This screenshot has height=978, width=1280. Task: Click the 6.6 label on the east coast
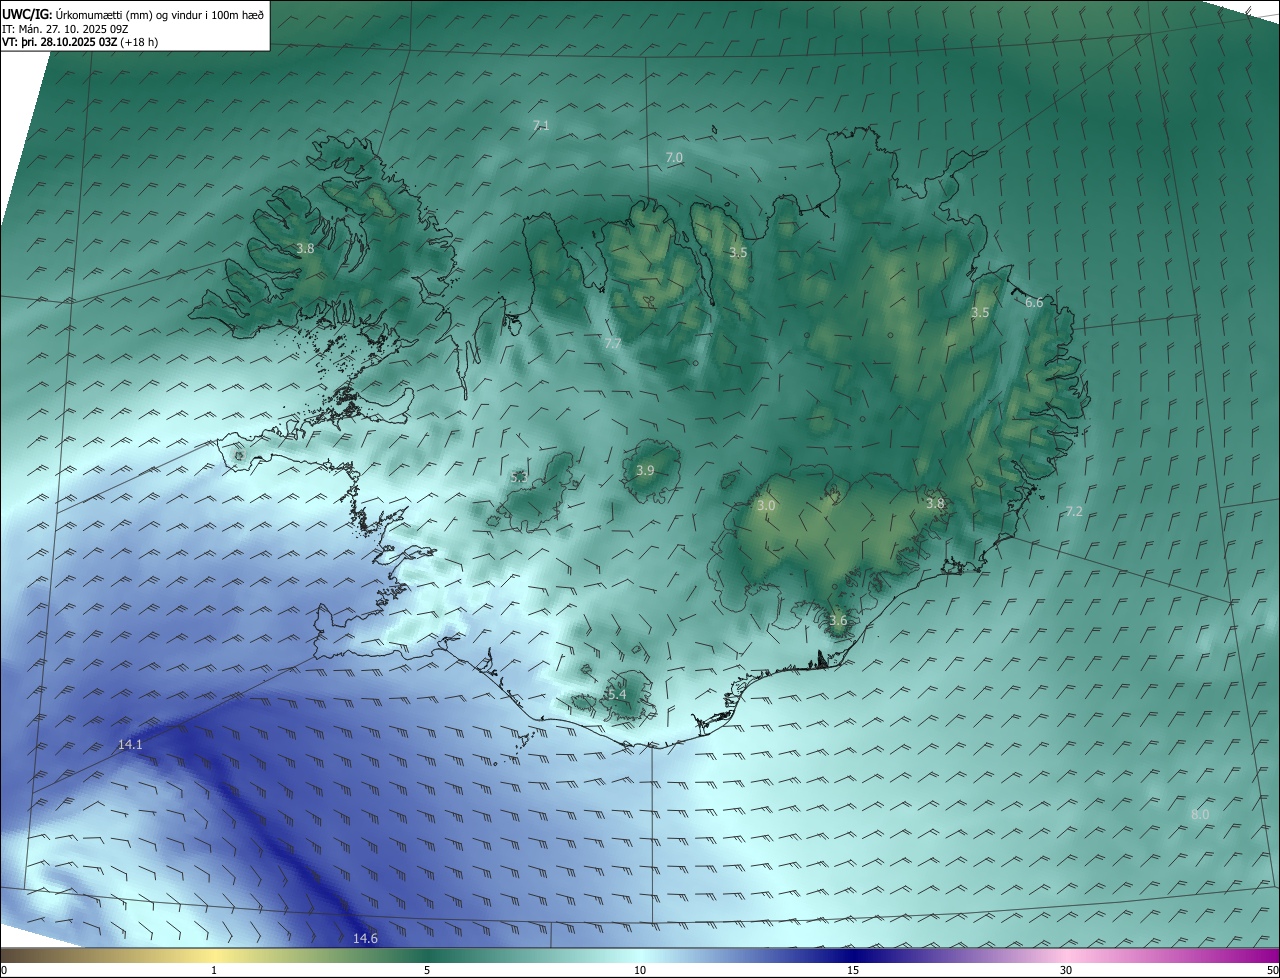(1034, 303)
